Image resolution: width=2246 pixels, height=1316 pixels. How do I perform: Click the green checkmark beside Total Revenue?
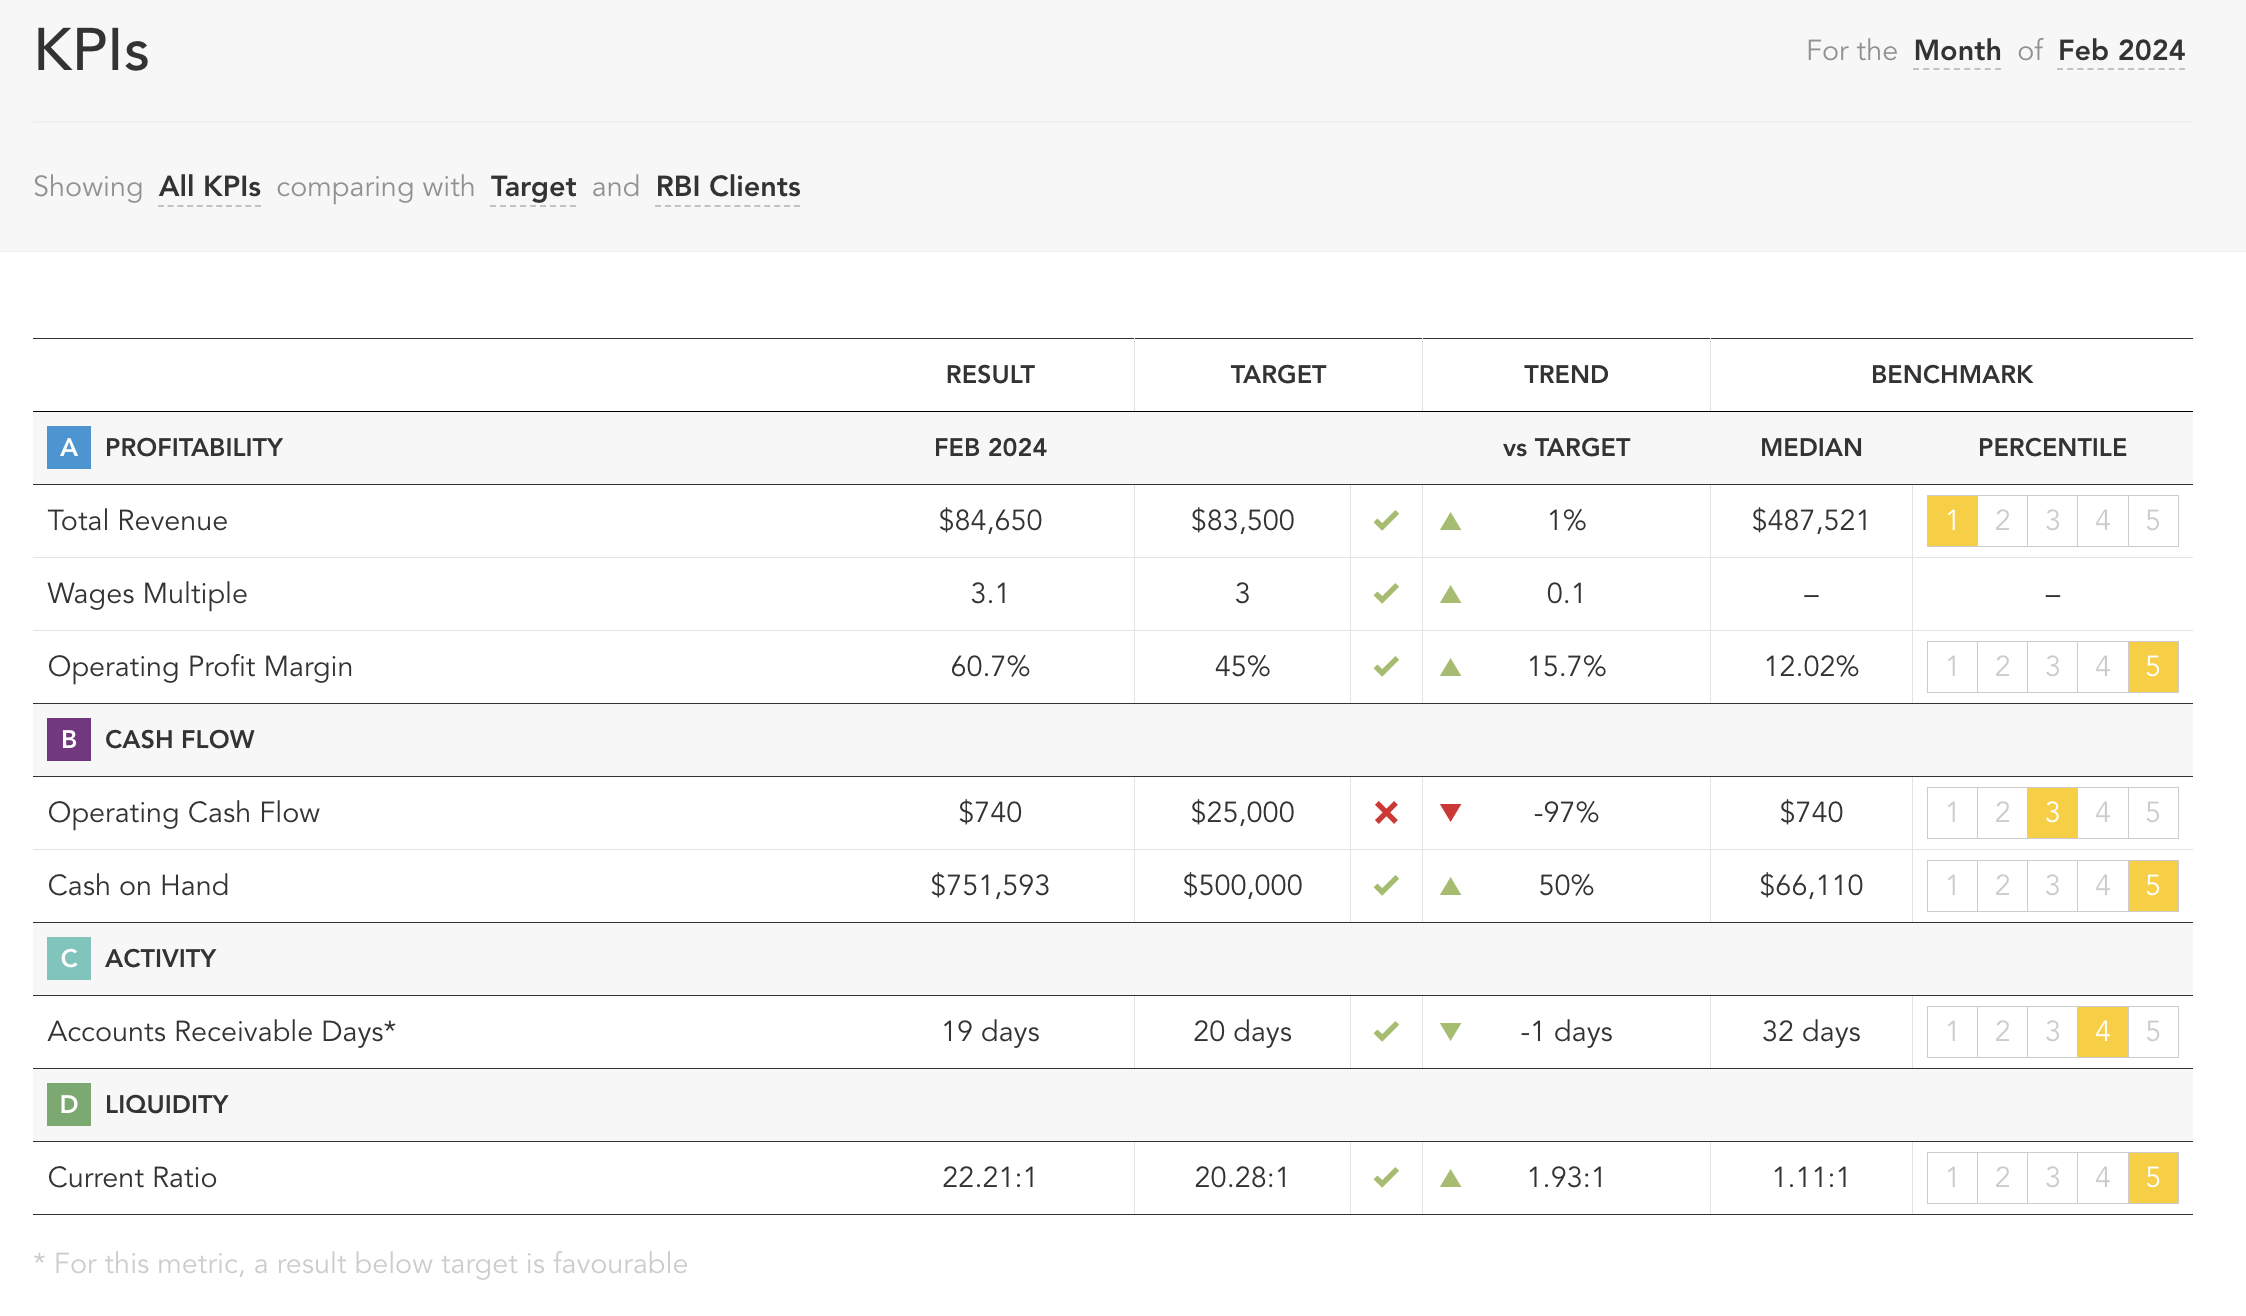(x=1387, y=520)
